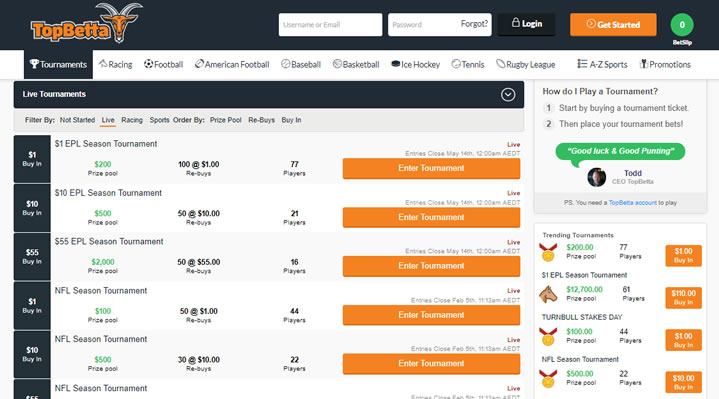Image resolution: width=719 pixels, height=399 pixels.
Task: Order tournaments by Prize Pool
Action: [226, 120]
